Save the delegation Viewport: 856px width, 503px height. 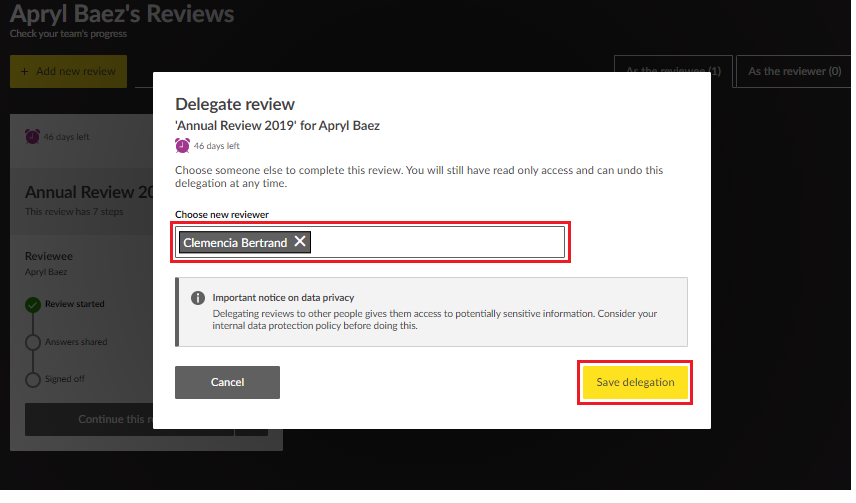pos(634,382)
